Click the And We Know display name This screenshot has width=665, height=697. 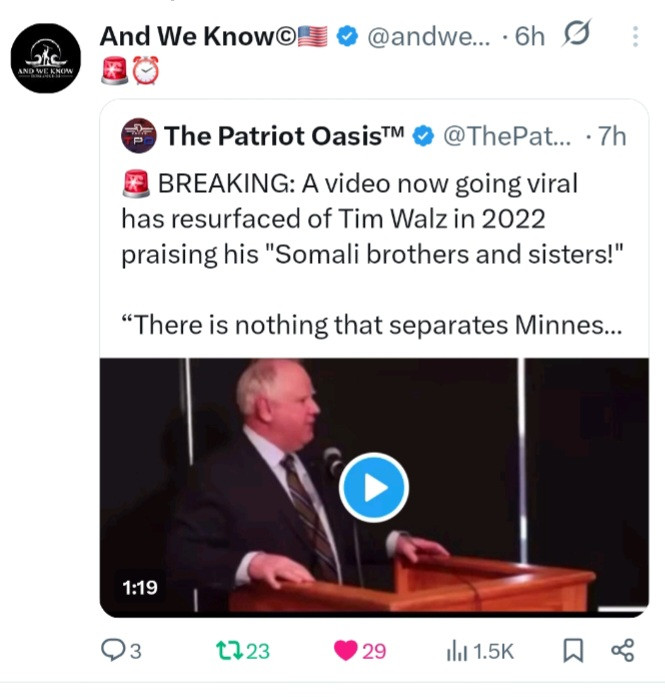click(x=196, y=36)
